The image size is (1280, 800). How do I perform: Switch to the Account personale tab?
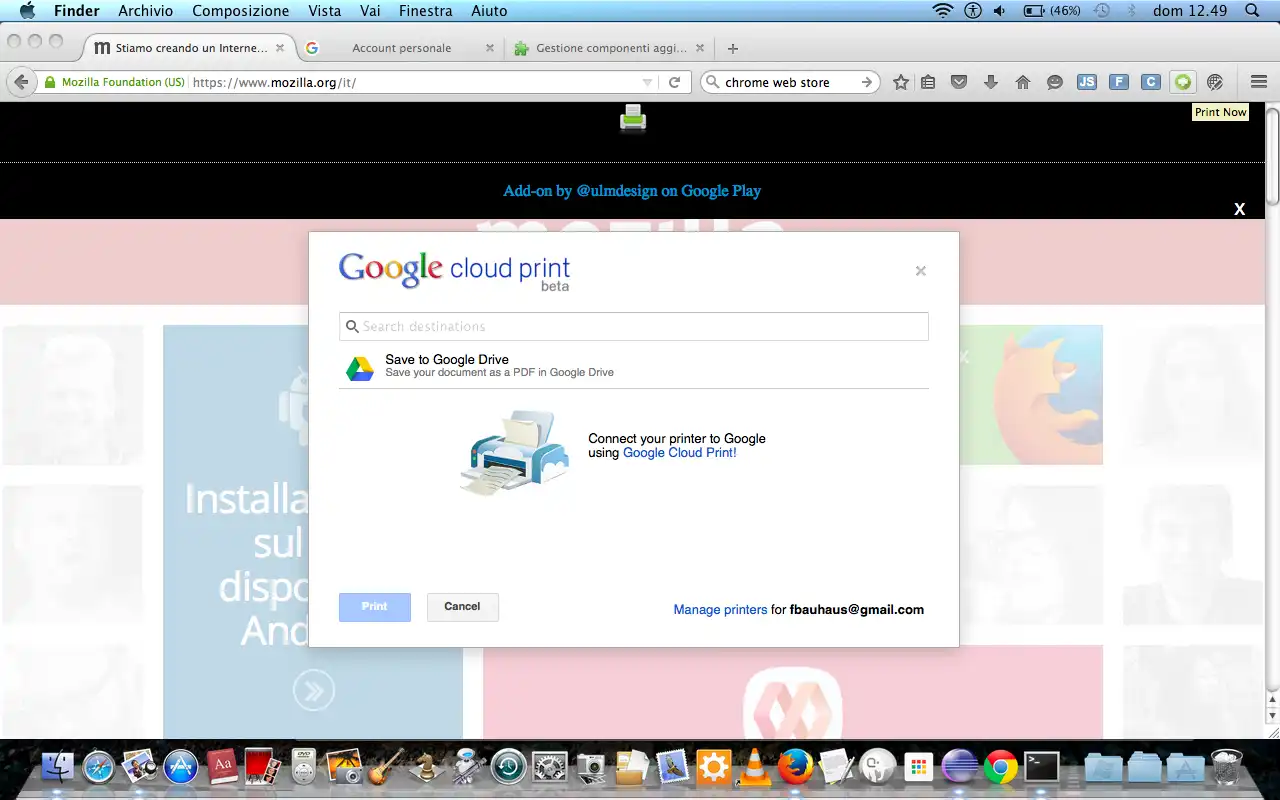401,48
